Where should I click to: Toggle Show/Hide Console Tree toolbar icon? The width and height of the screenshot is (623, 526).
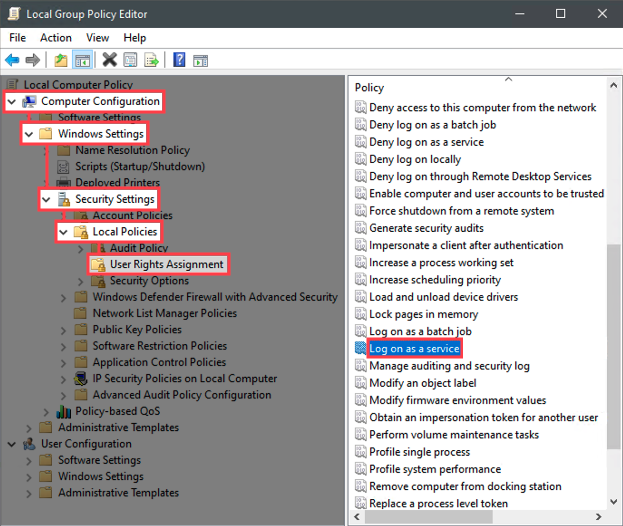pos(83,60)
